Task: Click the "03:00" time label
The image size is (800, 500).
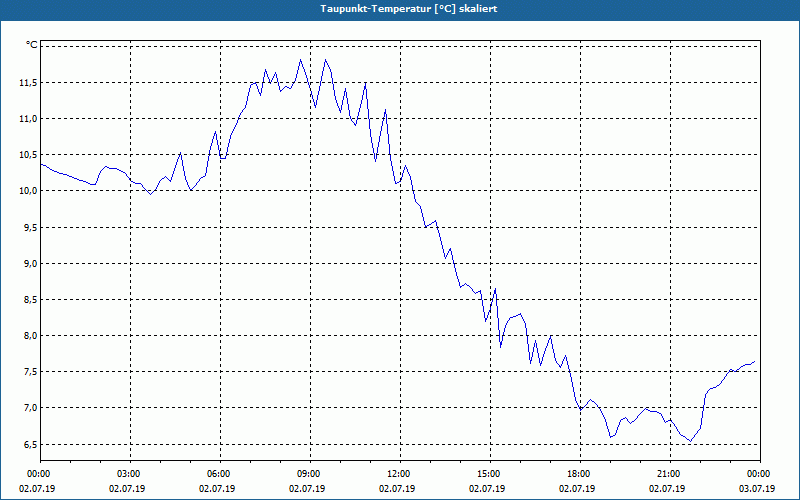Action: coord(131,474)
